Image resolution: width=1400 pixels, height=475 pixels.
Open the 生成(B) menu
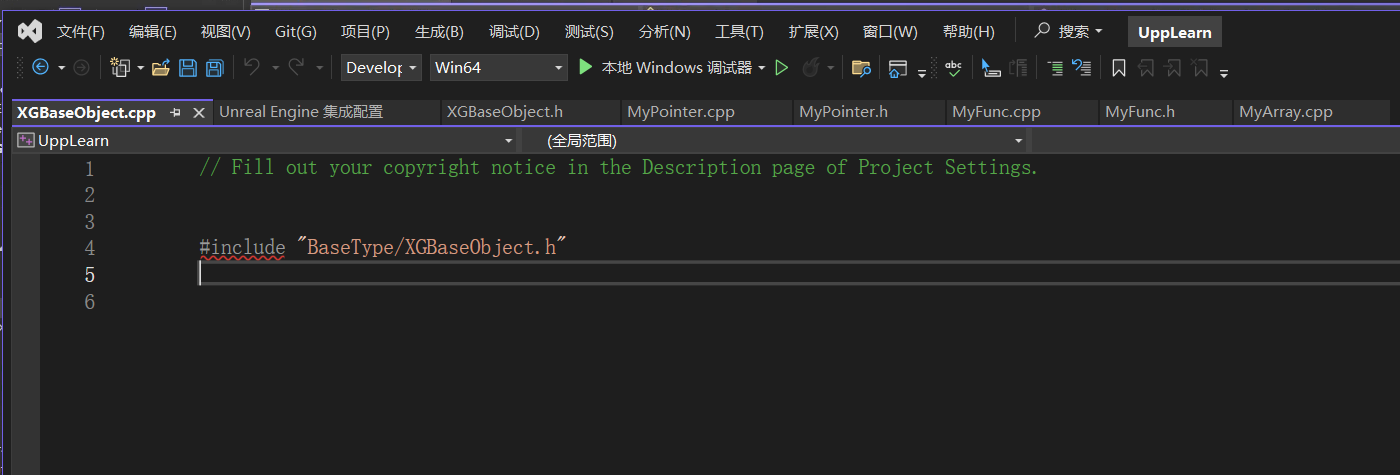coord(439,32)
